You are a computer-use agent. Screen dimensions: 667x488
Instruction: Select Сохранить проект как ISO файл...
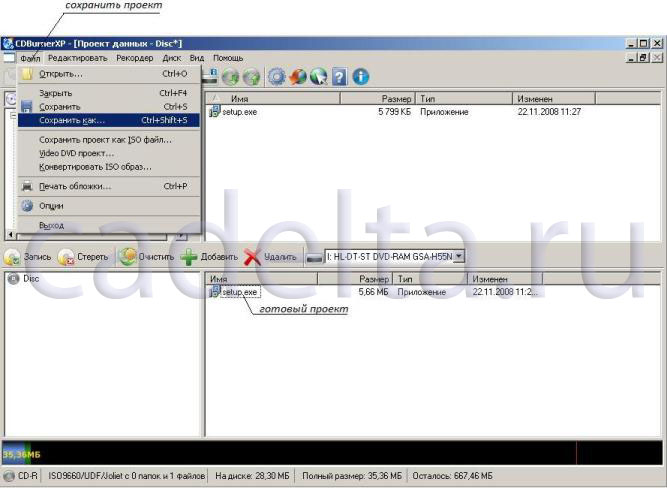pyautogui.click(x=105, y=140)
